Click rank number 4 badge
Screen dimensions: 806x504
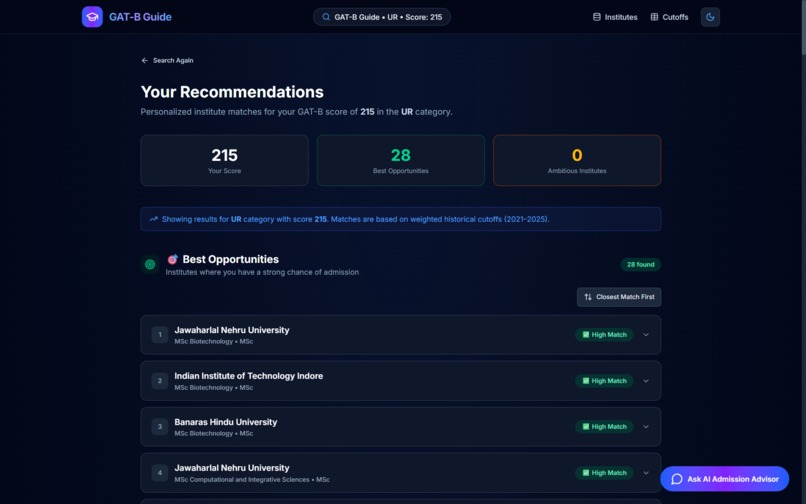160,473
